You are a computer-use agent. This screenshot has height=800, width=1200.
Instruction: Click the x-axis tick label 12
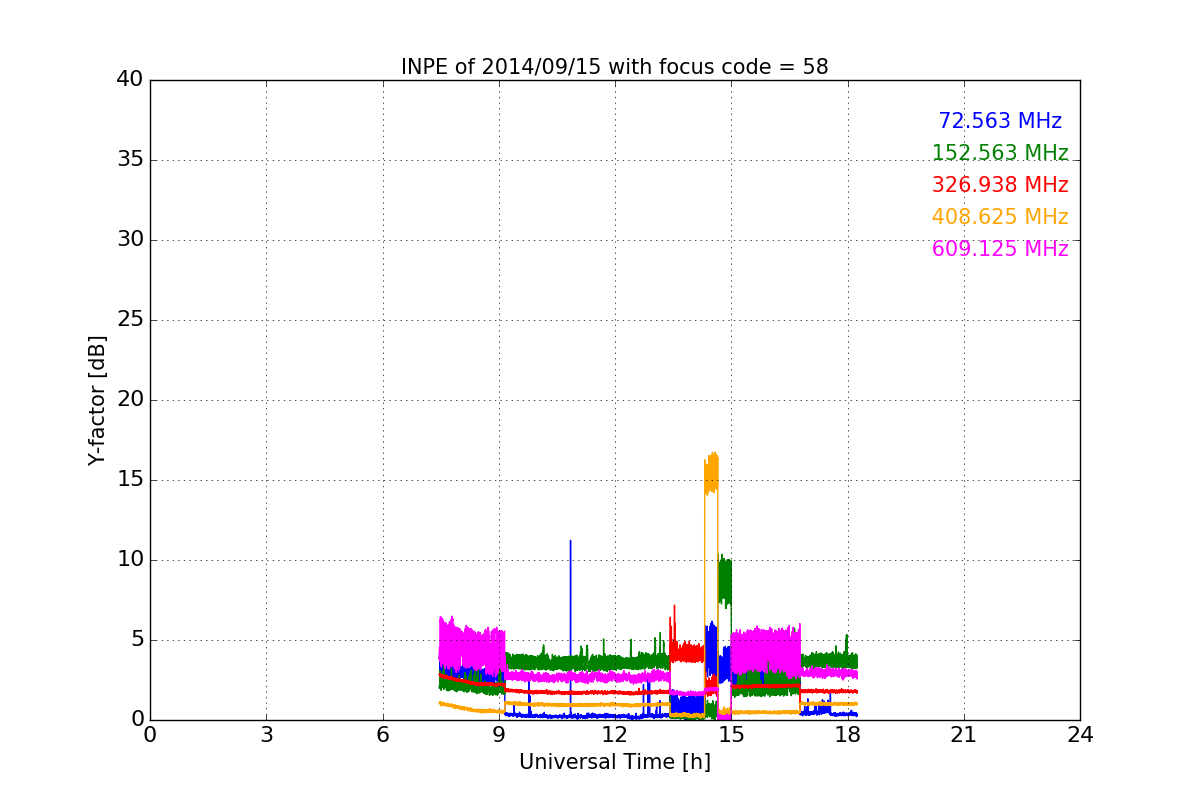click(615, 735)
